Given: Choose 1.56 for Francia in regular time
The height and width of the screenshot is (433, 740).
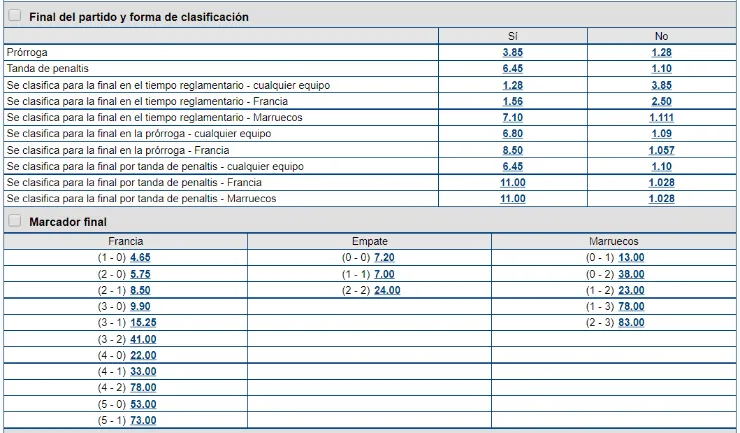Looking at the screenshot, I should click(x=512, y=101).
